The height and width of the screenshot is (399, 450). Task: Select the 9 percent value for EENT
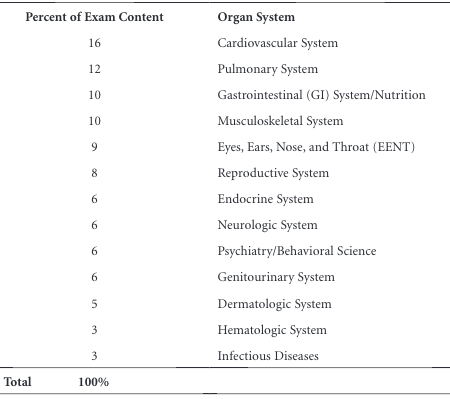pyautogui.click(x=94, y=147)
